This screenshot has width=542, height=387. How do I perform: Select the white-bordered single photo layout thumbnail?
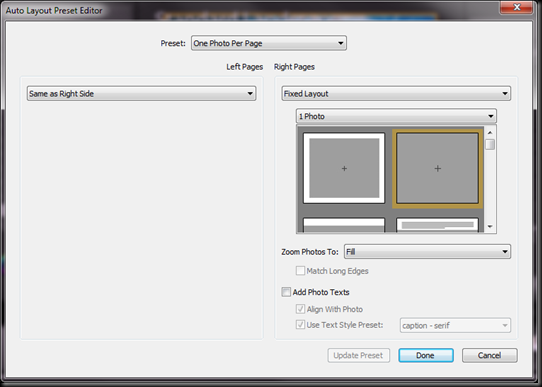pyautogui.click(x=344, y=168)
